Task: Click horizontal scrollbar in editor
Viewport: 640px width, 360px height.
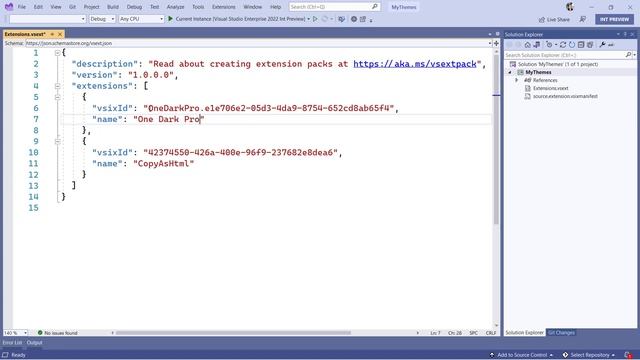Action: tap(233, 333)
